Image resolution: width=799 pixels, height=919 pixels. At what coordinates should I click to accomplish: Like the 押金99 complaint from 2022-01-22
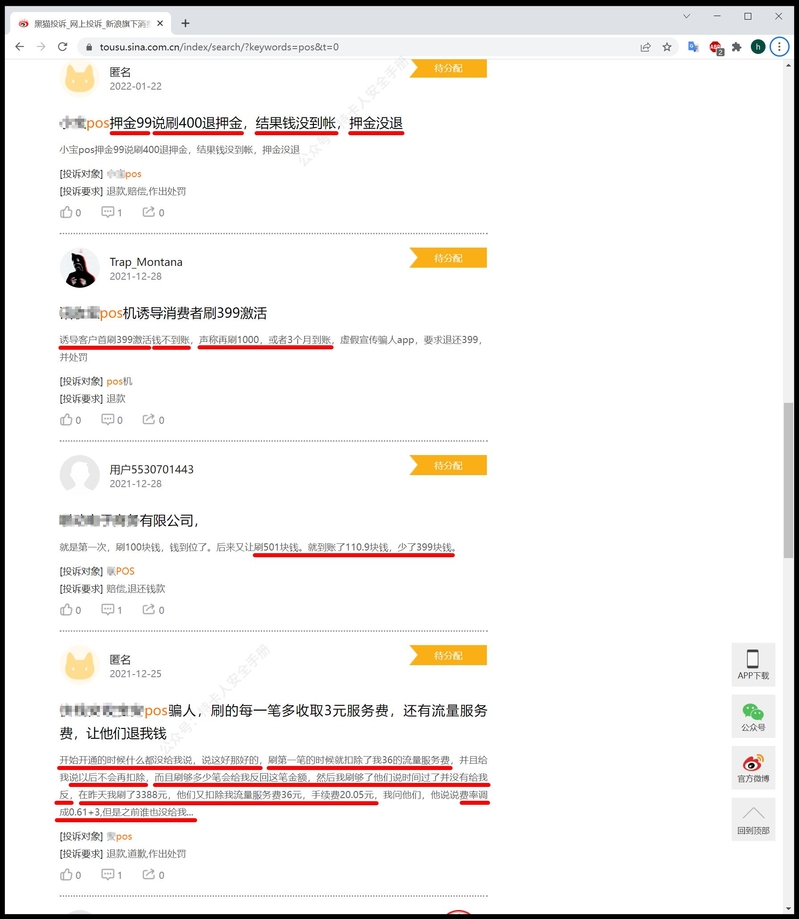point(70,212)
